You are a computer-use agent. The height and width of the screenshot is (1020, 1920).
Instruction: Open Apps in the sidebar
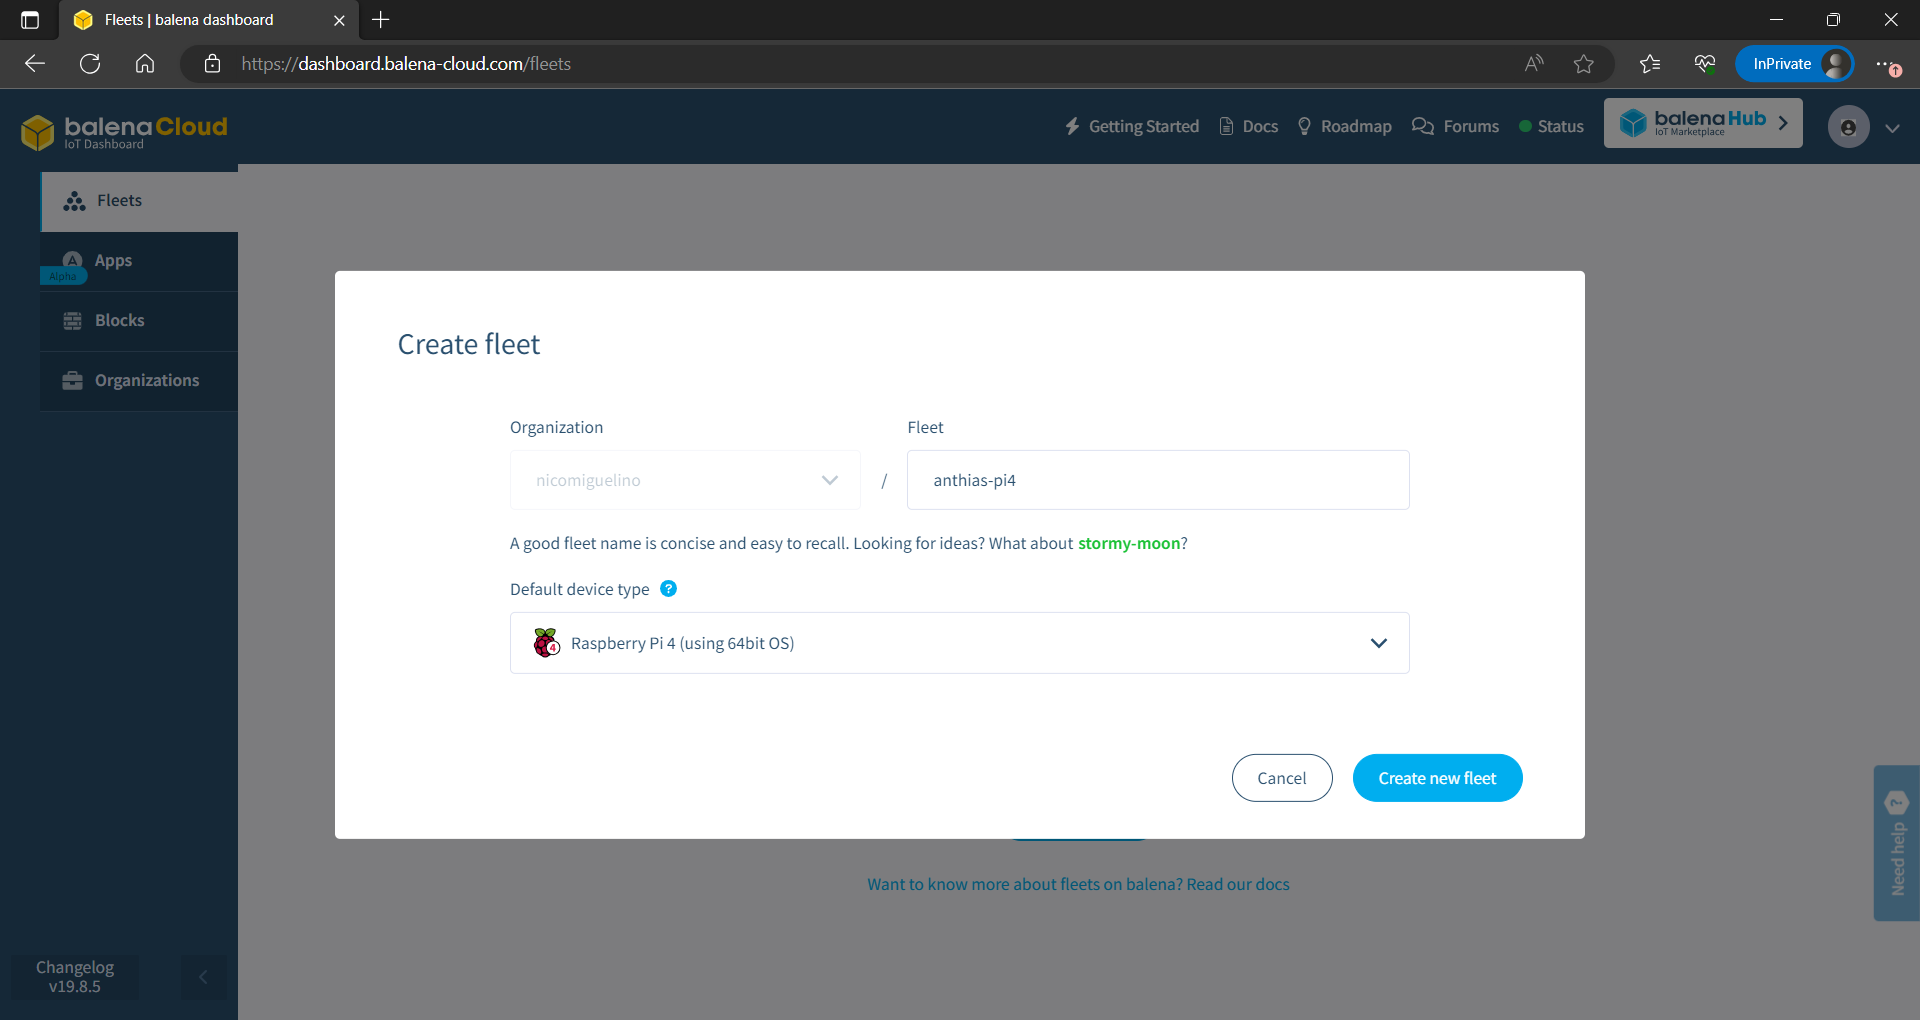point(139,261)
